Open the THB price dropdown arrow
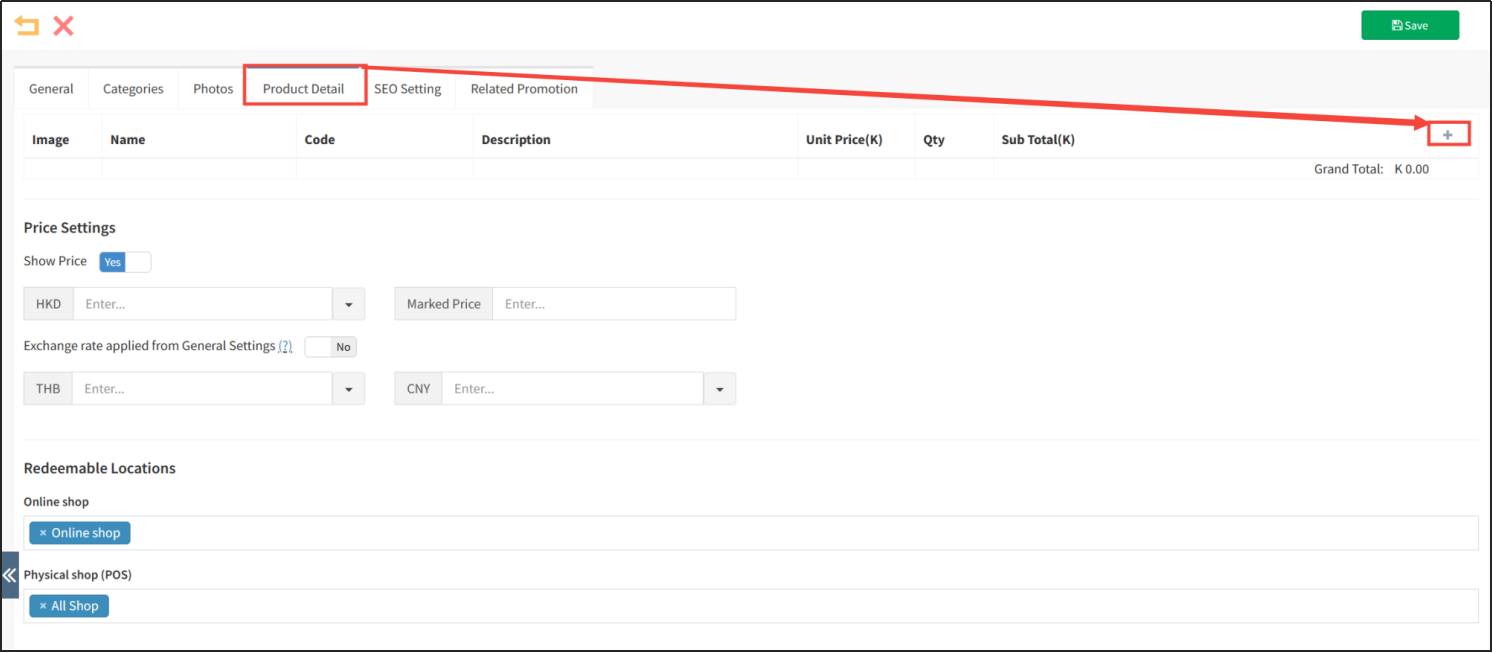 pos(348,389)
